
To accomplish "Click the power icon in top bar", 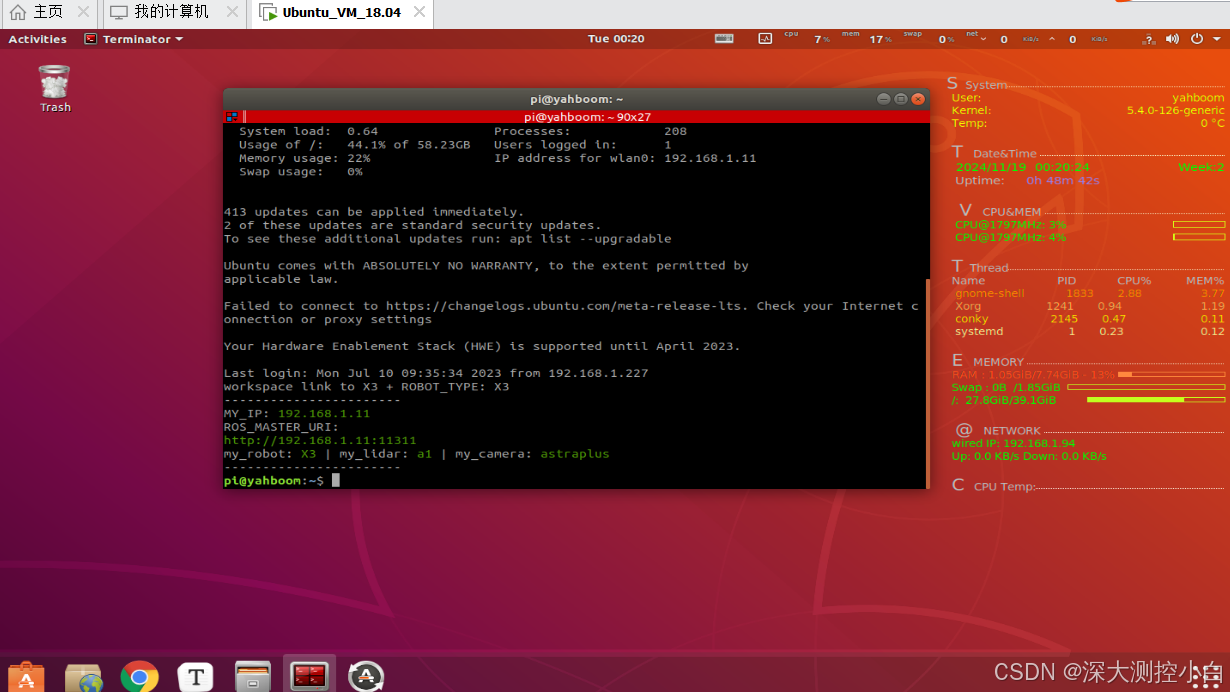I will click(1197, 39).
